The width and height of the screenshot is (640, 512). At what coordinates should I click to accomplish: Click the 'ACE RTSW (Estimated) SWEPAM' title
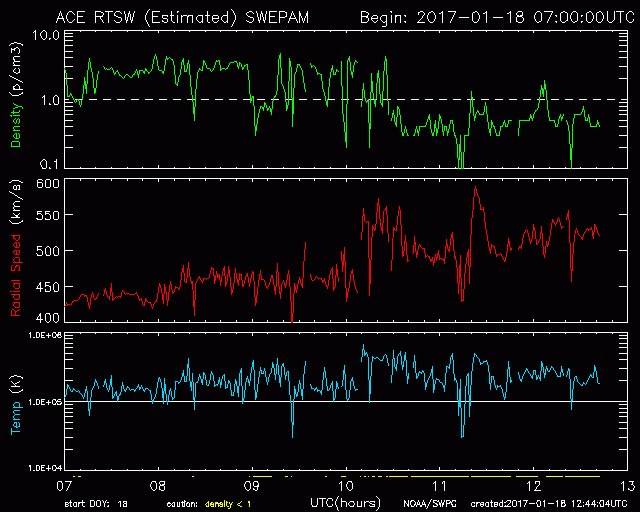pyautogui.click(x=182, y=18)
